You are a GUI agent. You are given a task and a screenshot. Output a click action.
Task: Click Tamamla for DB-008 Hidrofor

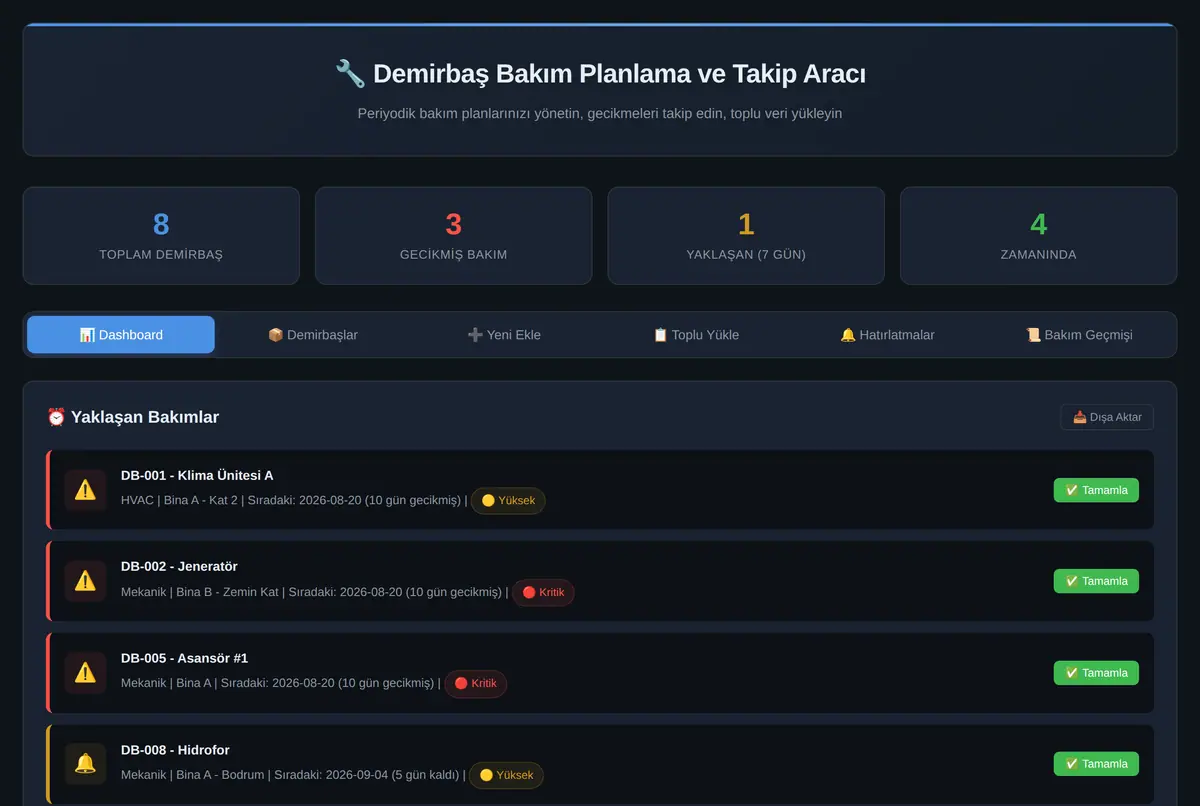(1096, 764)
